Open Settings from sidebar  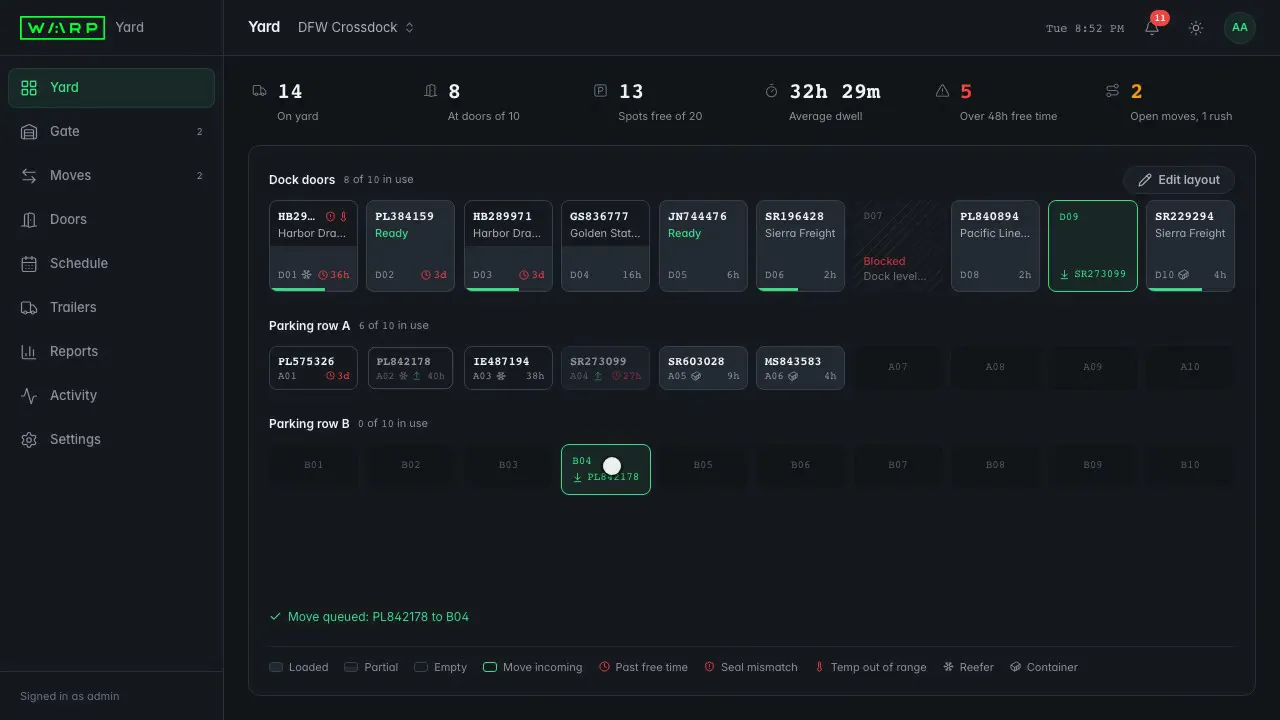111,439
